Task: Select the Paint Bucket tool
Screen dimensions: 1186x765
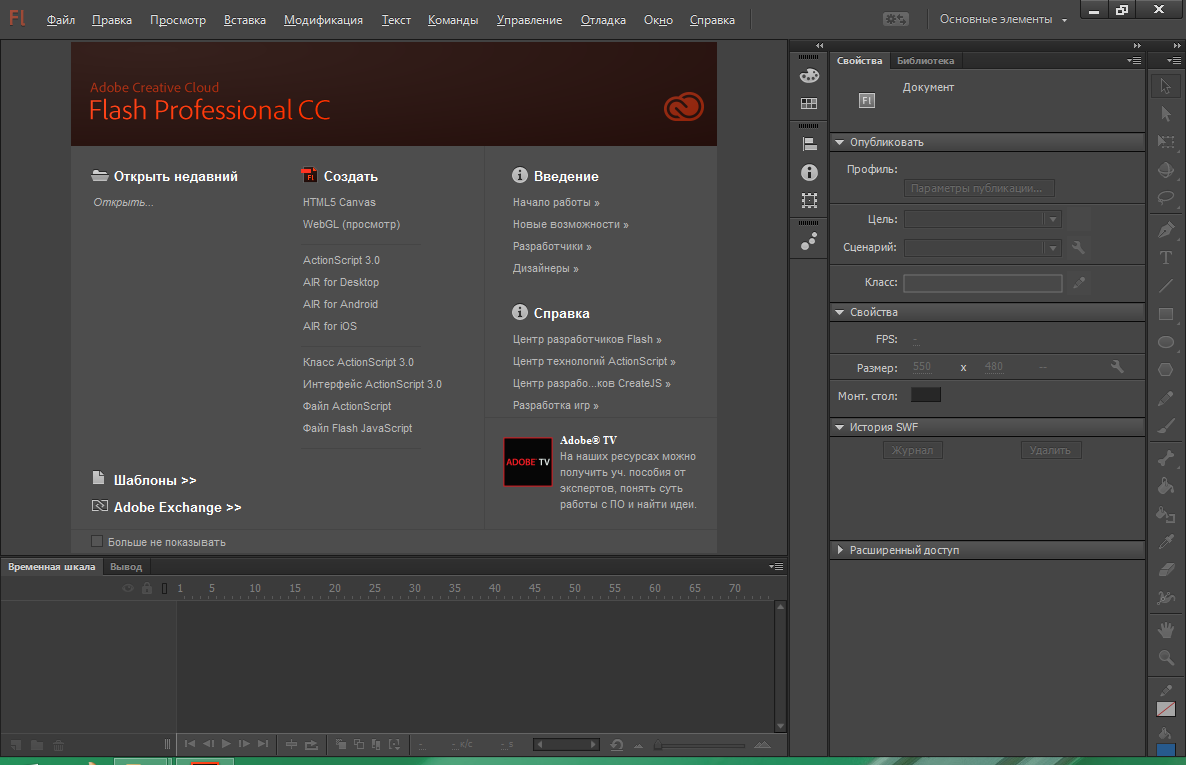Action: coord(1166,486)
